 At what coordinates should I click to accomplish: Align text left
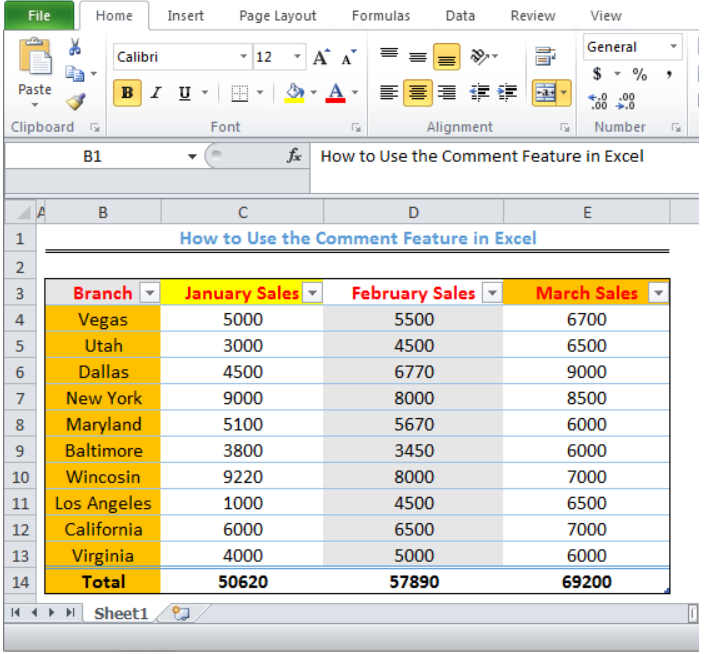389,93
